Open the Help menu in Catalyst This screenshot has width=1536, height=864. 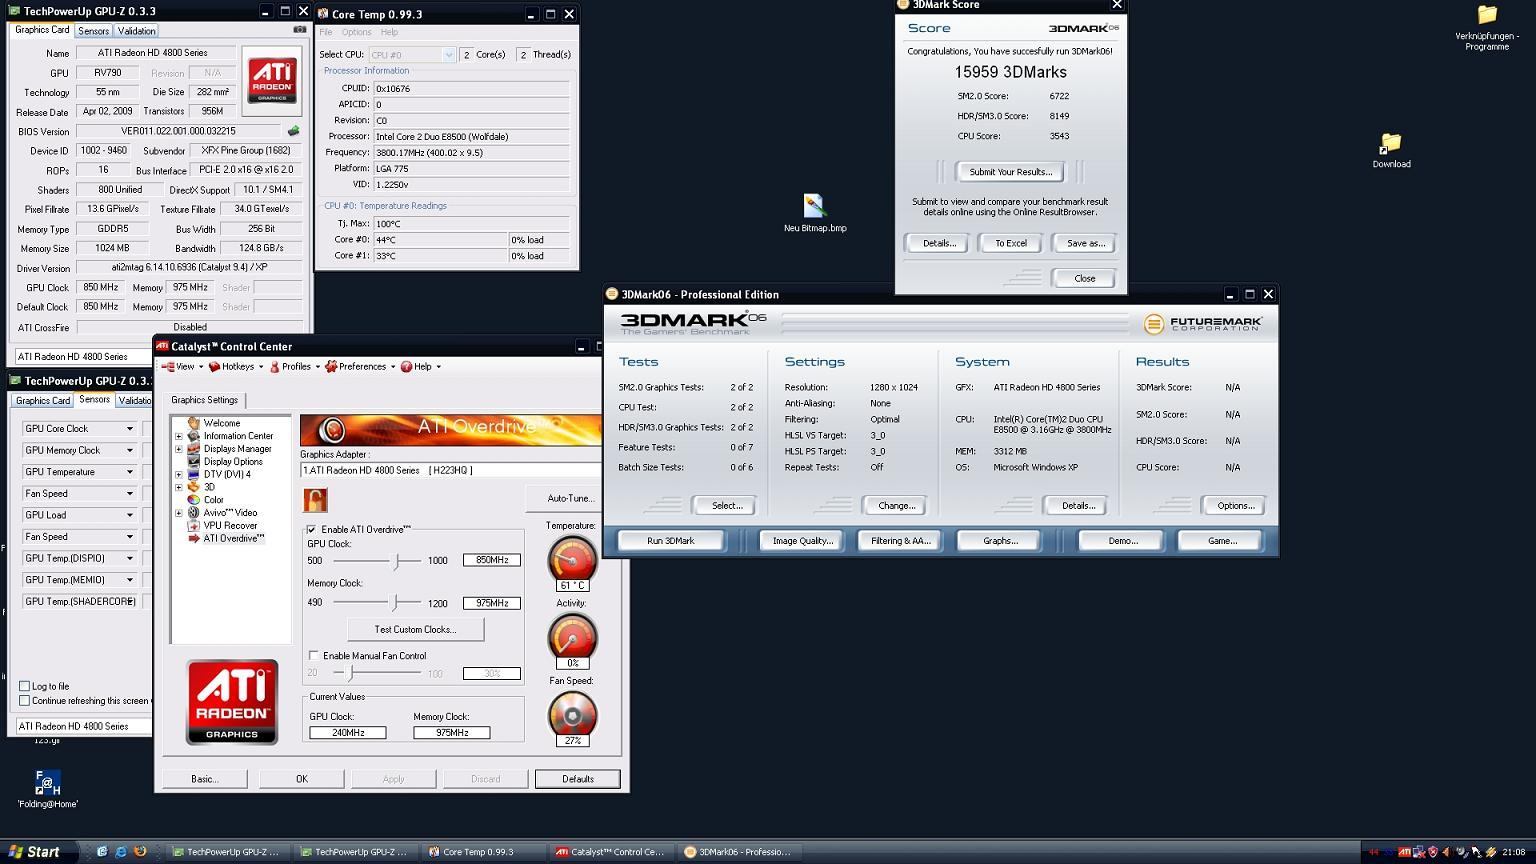coord(421,367)
